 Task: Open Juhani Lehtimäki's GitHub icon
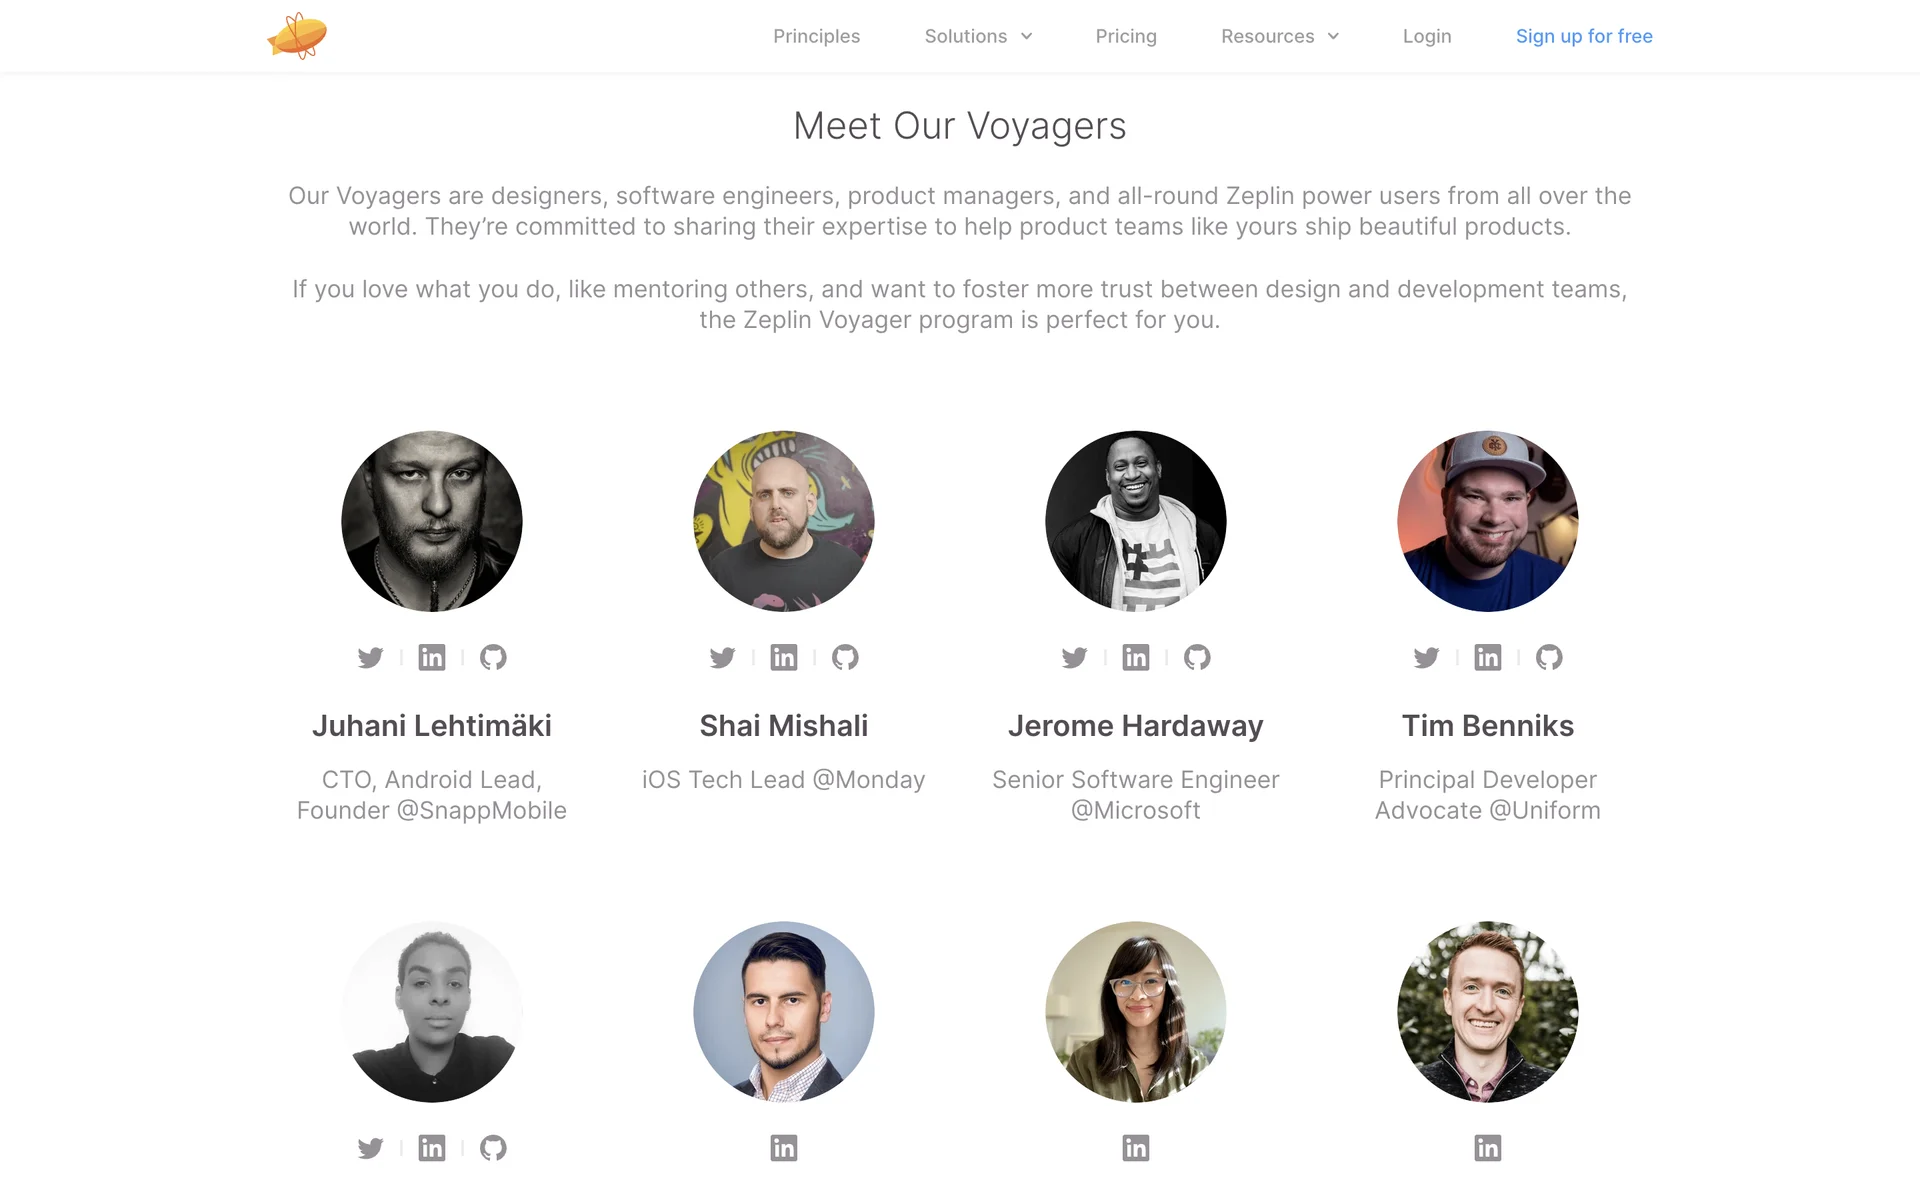tap(493, 657)
